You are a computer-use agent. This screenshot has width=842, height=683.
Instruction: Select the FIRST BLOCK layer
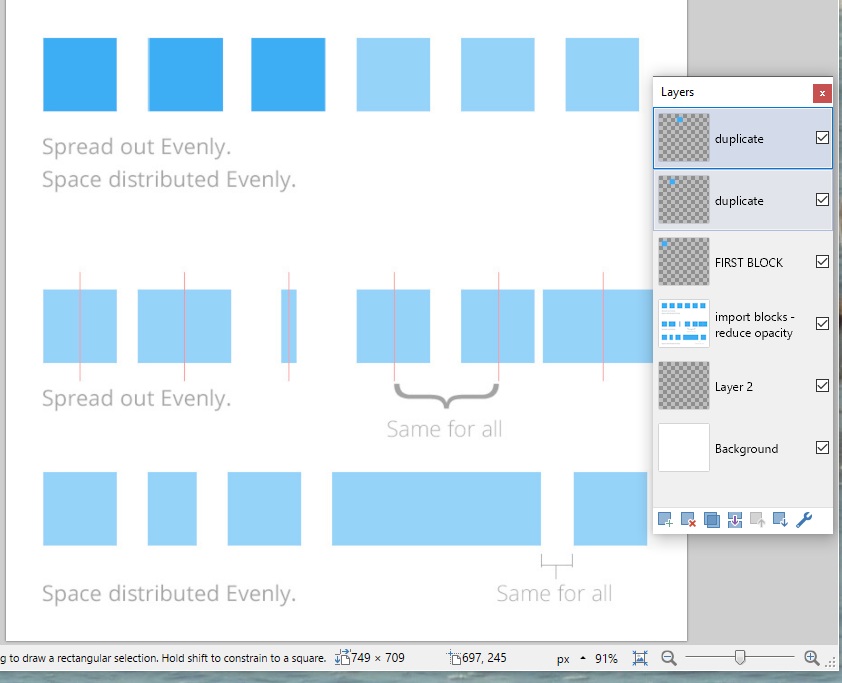tap(743, 262)
